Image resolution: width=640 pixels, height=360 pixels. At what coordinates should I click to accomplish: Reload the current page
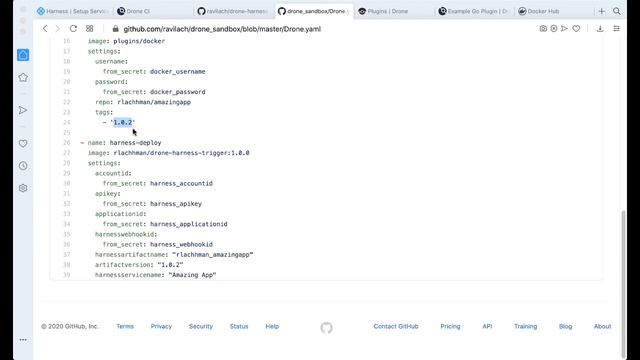click(x=73, y=29)
